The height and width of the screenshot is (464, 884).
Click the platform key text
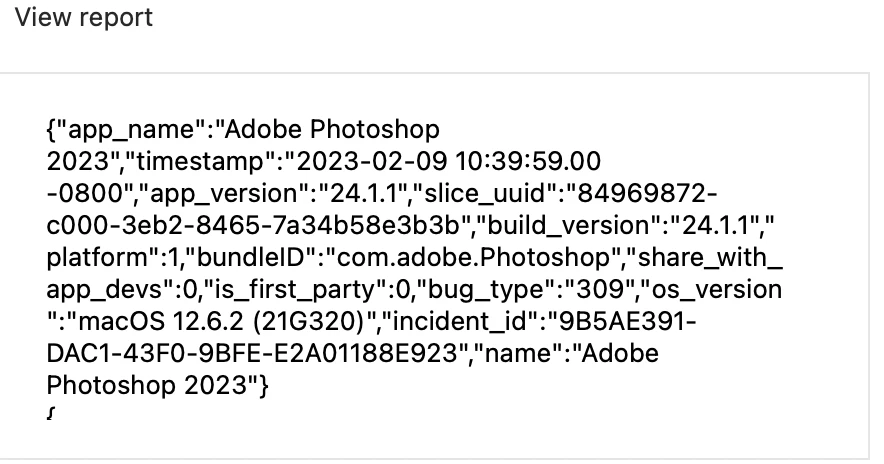tap(97, 258)
